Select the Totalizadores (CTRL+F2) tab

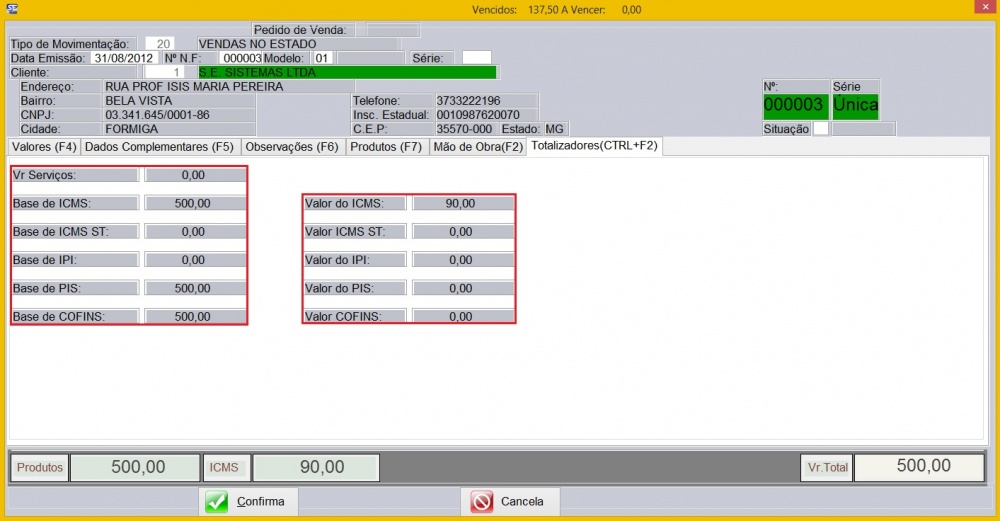point(594,146)
